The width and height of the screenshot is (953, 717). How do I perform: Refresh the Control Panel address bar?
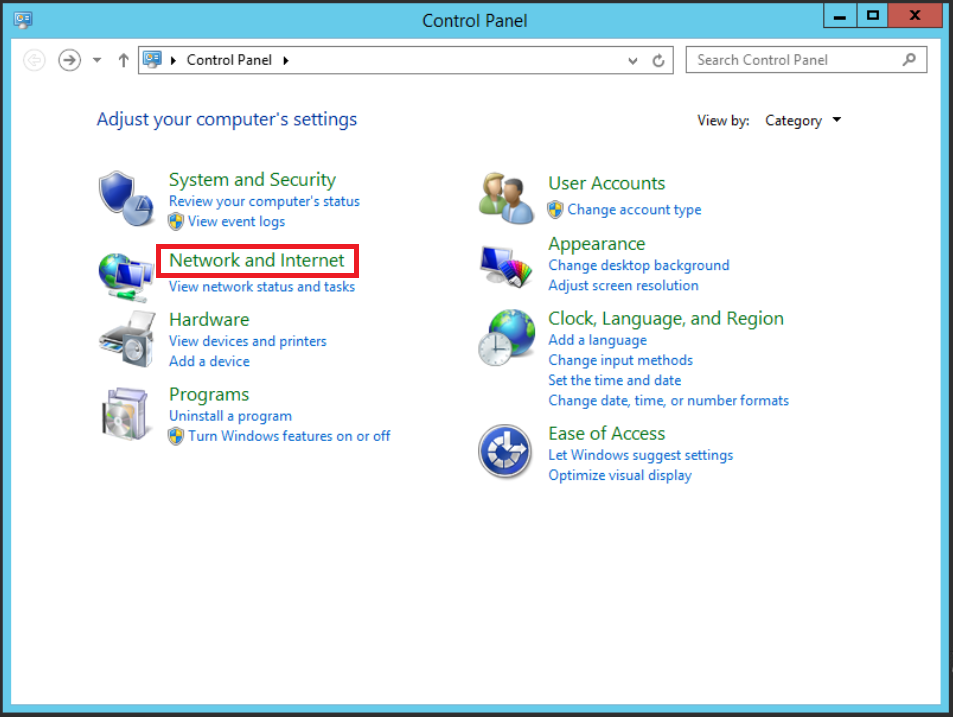point(658,60)
